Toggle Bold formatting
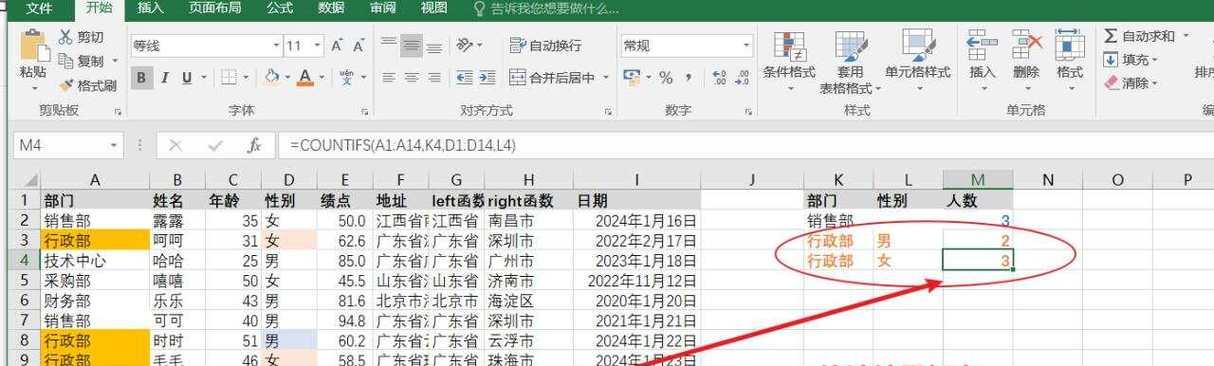Viewport: 1214px width, 366px height. [x=141, y=77]
